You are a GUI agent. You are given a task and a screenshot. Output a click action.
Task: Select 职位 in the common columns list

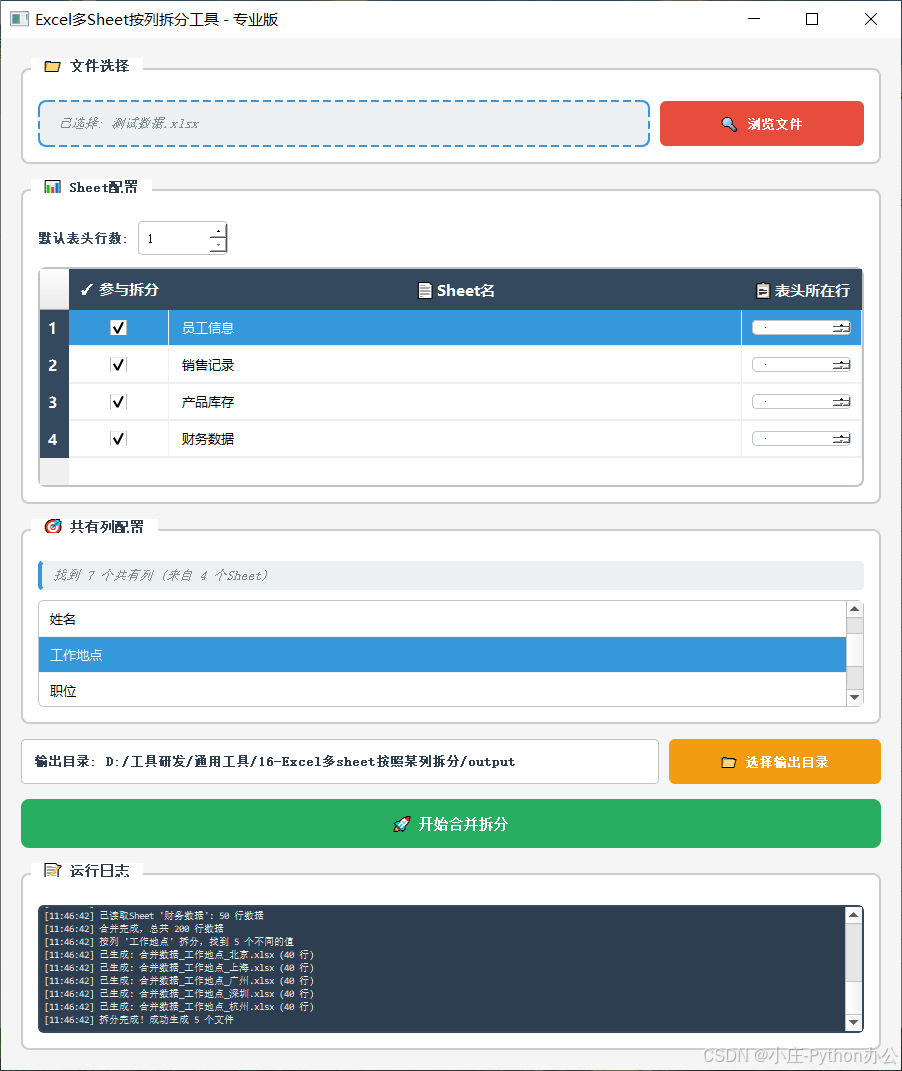pyautogui.click(x=442, y=691)
